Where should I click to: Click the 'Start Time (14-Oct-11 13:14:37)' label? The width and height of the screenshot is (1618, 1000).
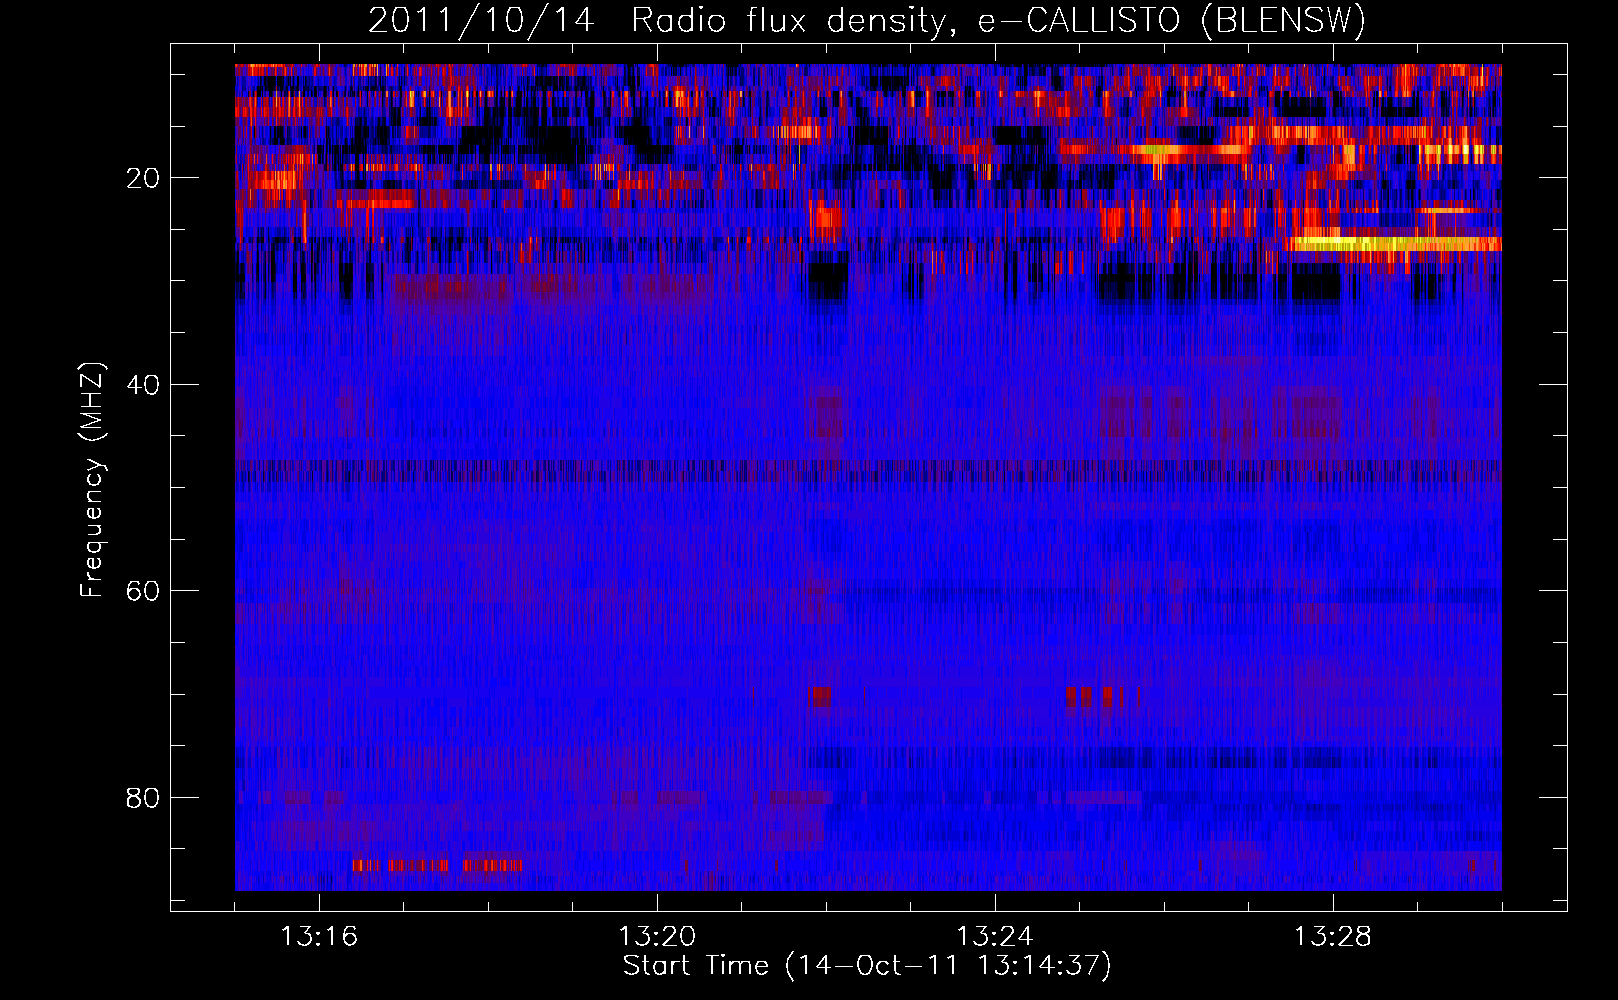(x=867, y=966)
